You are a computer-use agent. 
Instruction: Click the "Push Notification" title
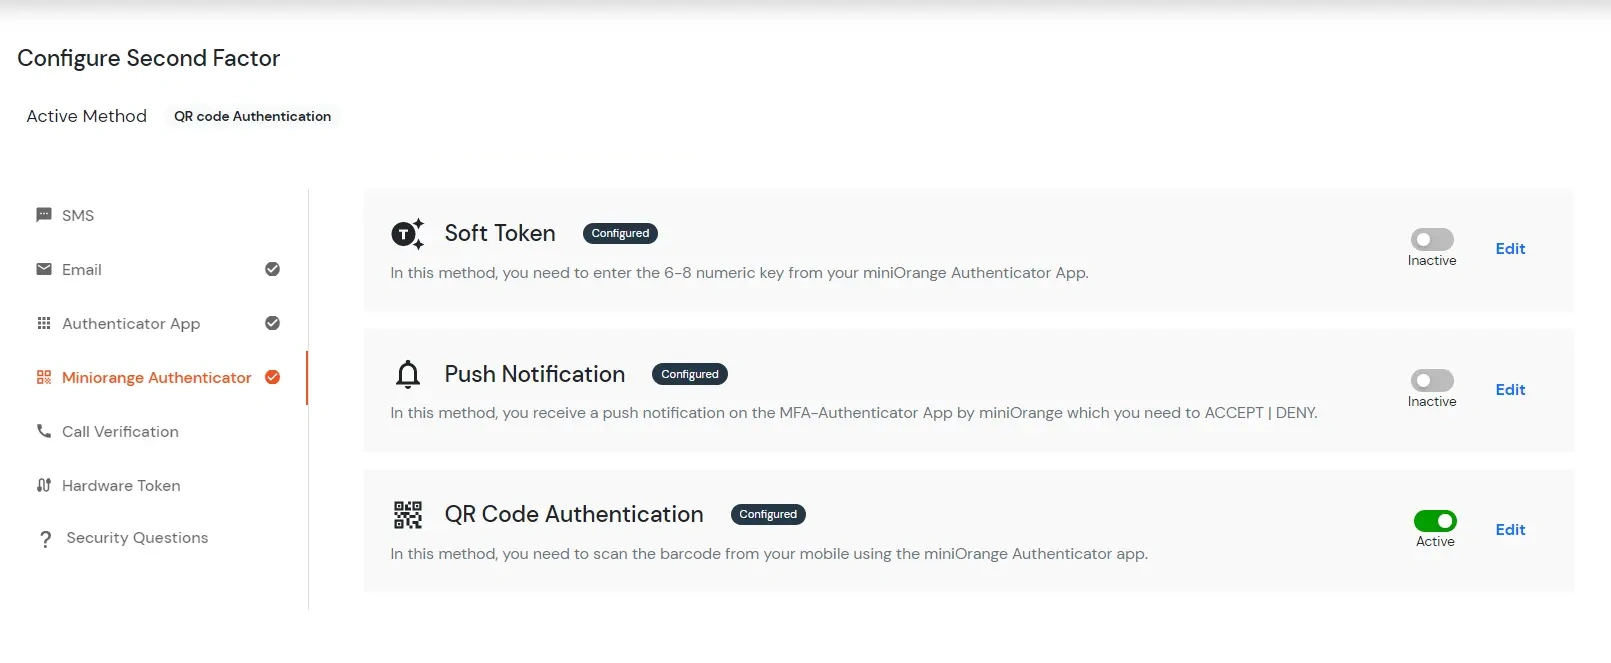tap(535, 374)
